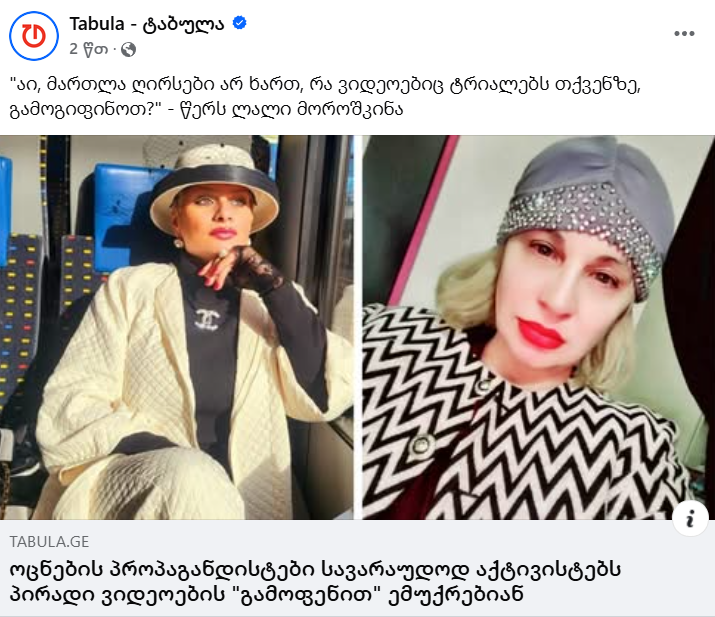This screenshot has width=715, height=617.
Task: Open the three-dot post options menu
Action: coord(684,33)
